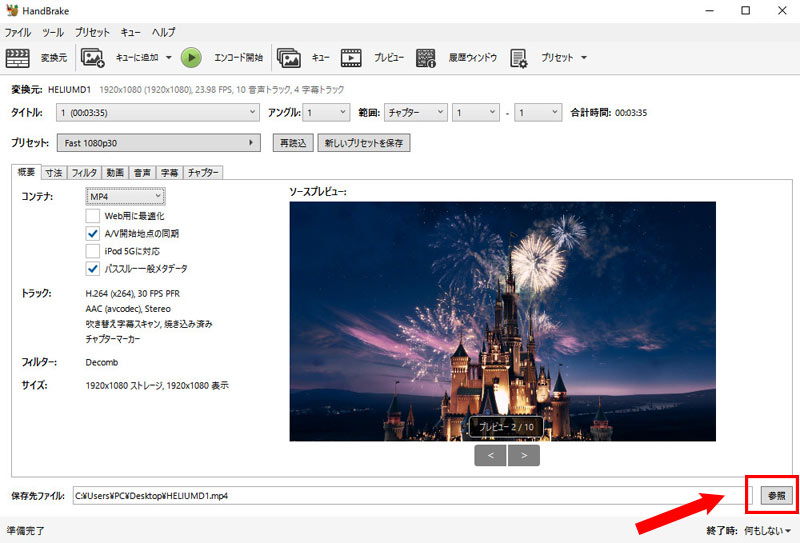The image size is (800, 543).
Task: Click the 新しいプリセットを保存 button
Action: tap(364, 143)
